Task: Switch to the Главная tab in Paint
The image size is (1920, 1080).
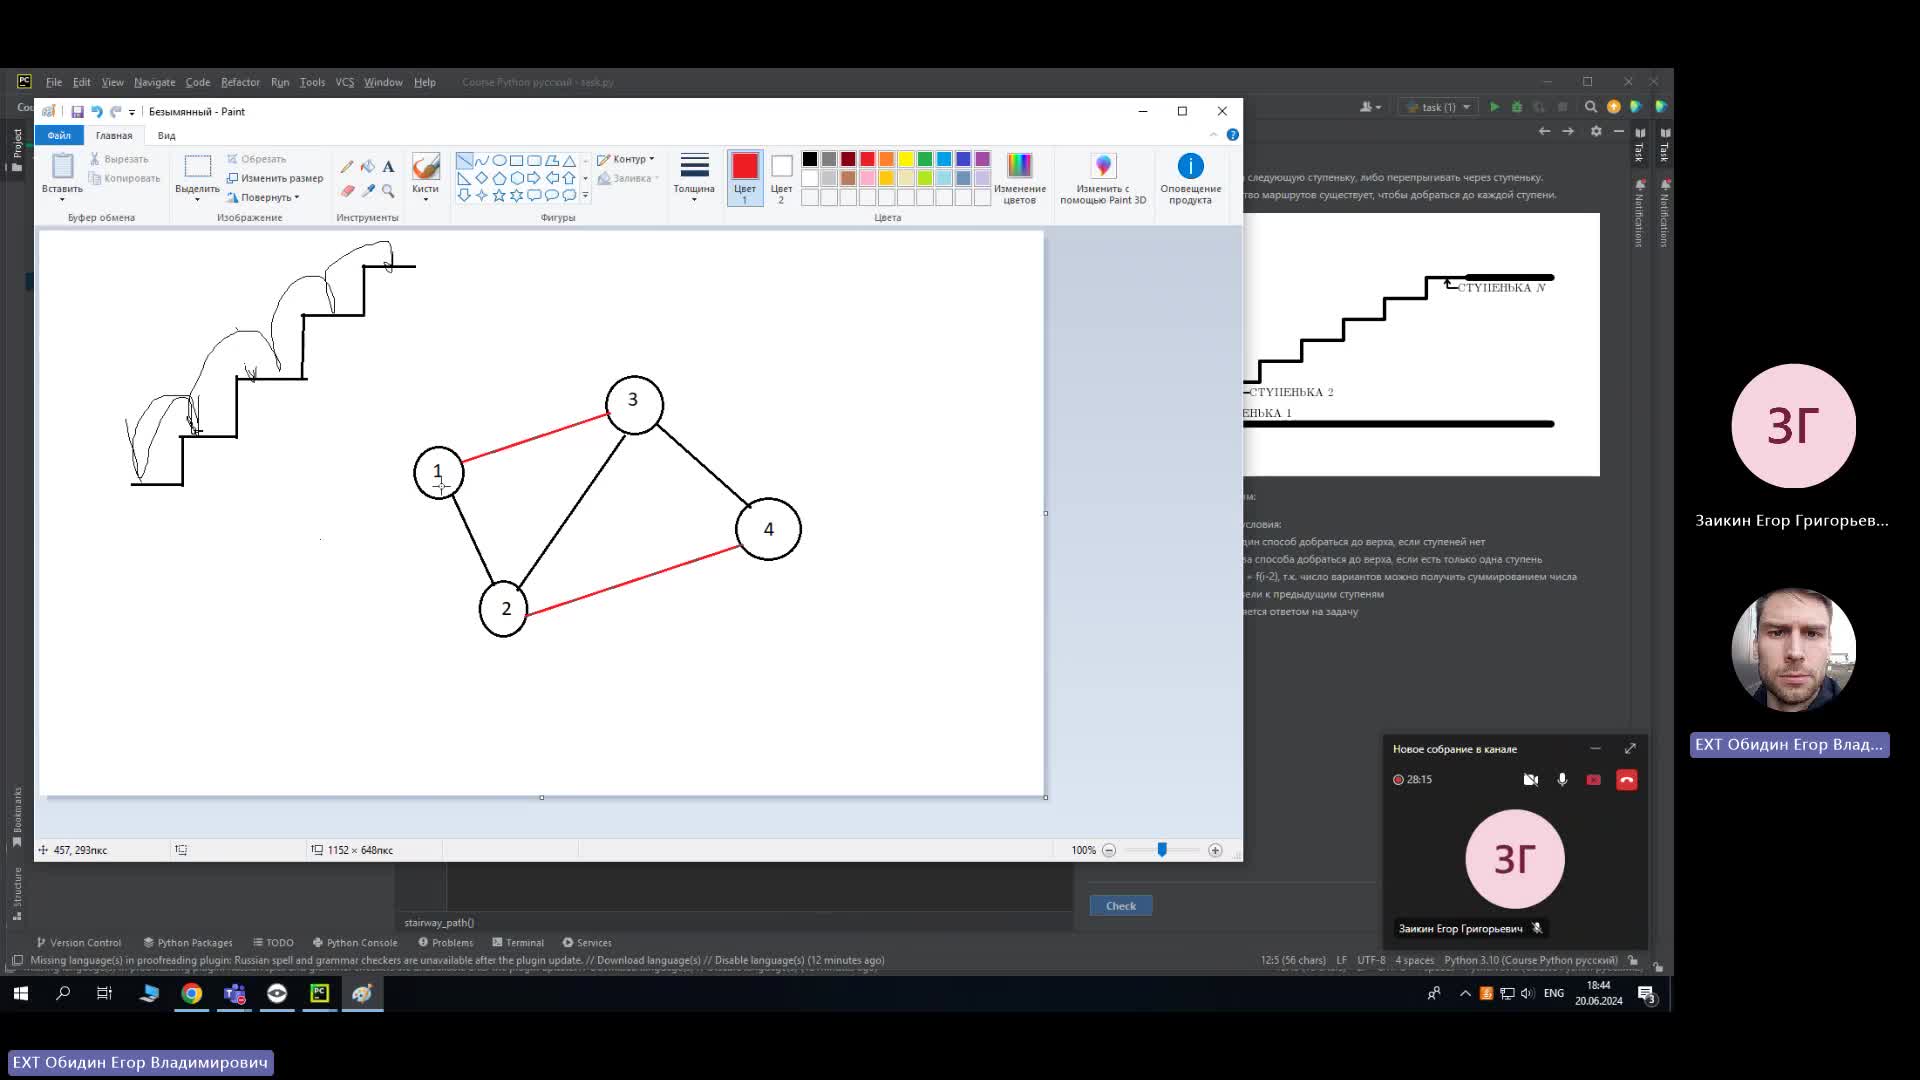Action: pyautogui.click(x=114, y=135)
